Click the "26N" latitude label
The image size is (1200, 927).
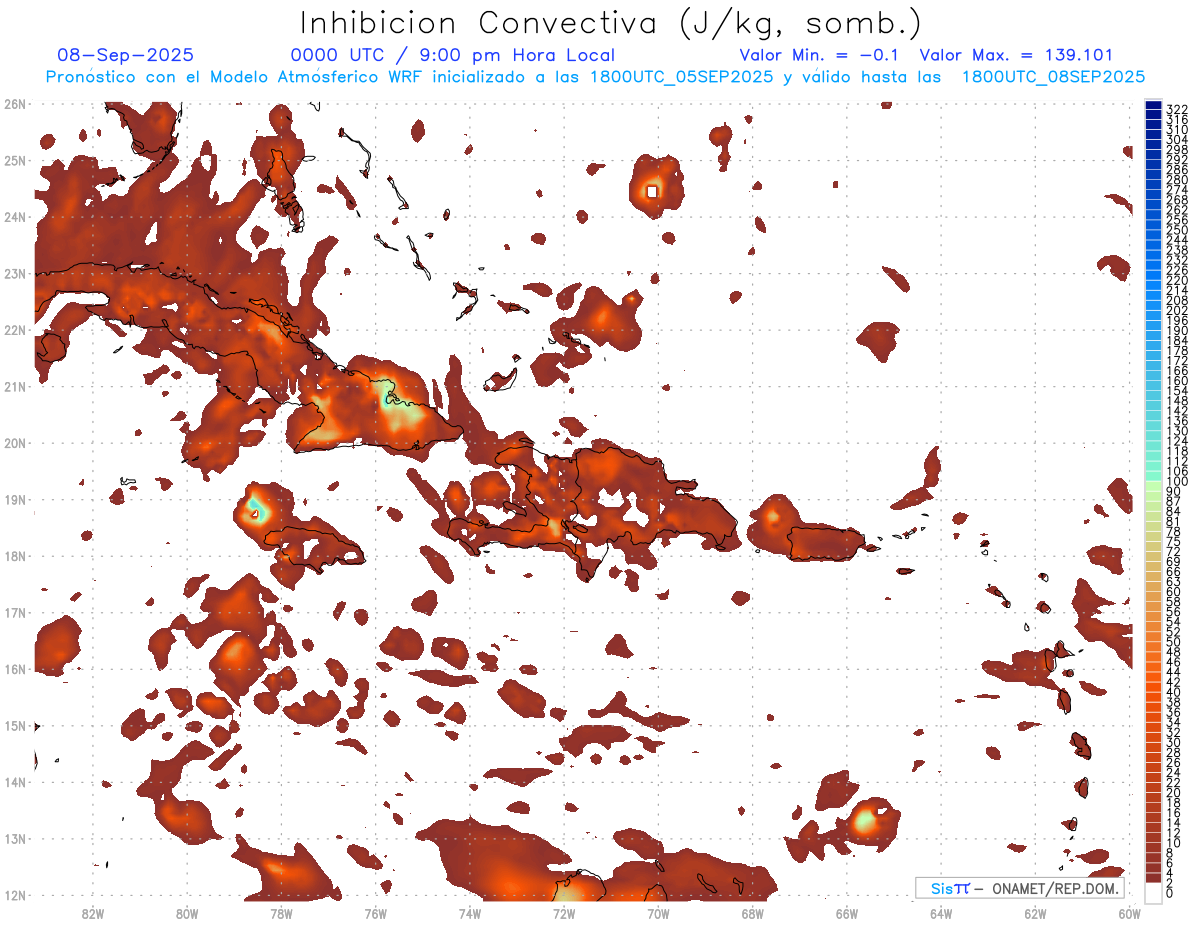pos(15,104)
